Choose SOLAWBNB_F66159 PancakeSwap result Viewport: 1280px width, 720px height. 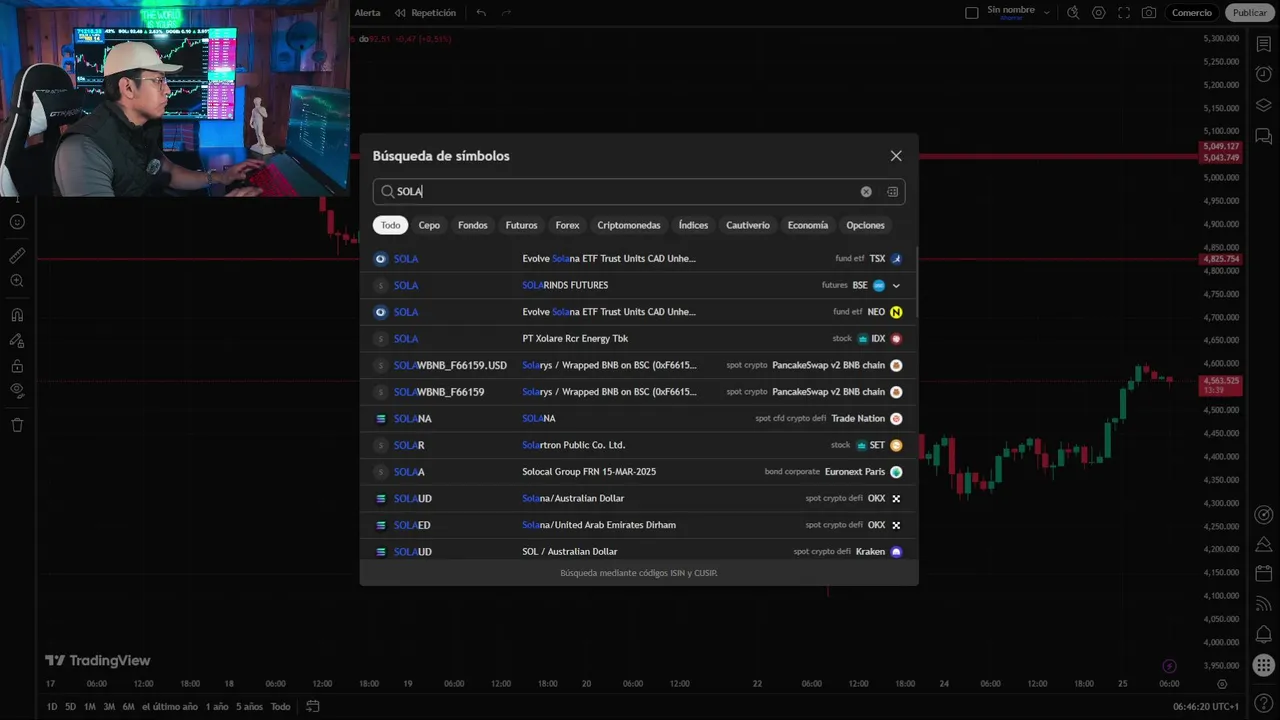638,392
